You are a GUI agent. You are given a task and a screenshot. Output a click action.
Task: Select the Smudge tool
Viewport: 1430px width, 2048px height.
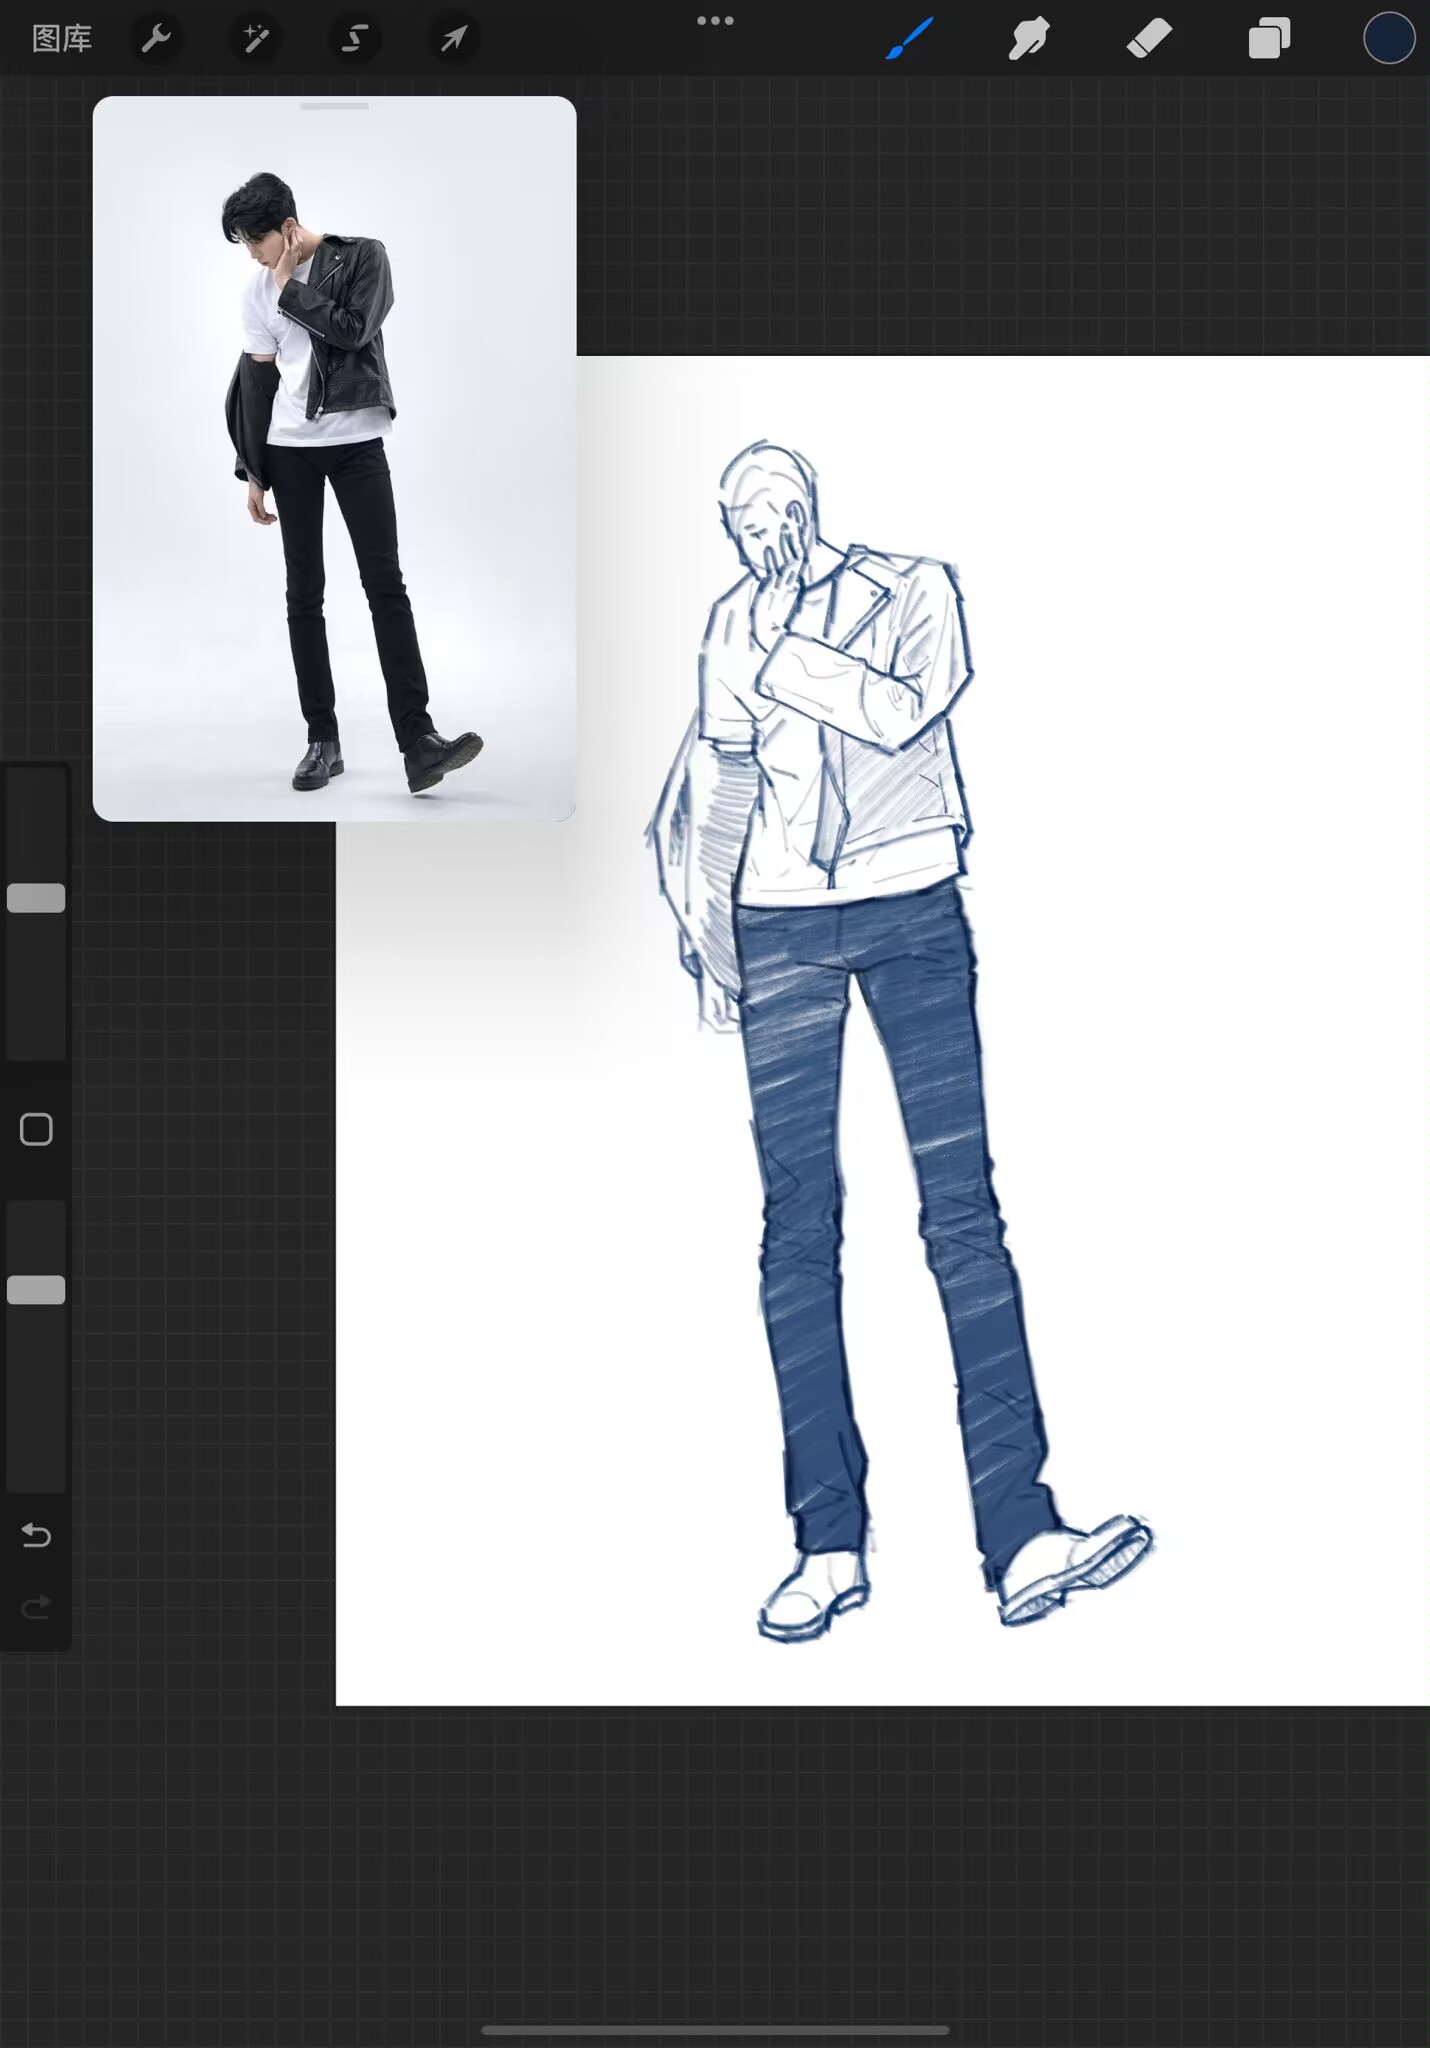tap(1029, 39)
